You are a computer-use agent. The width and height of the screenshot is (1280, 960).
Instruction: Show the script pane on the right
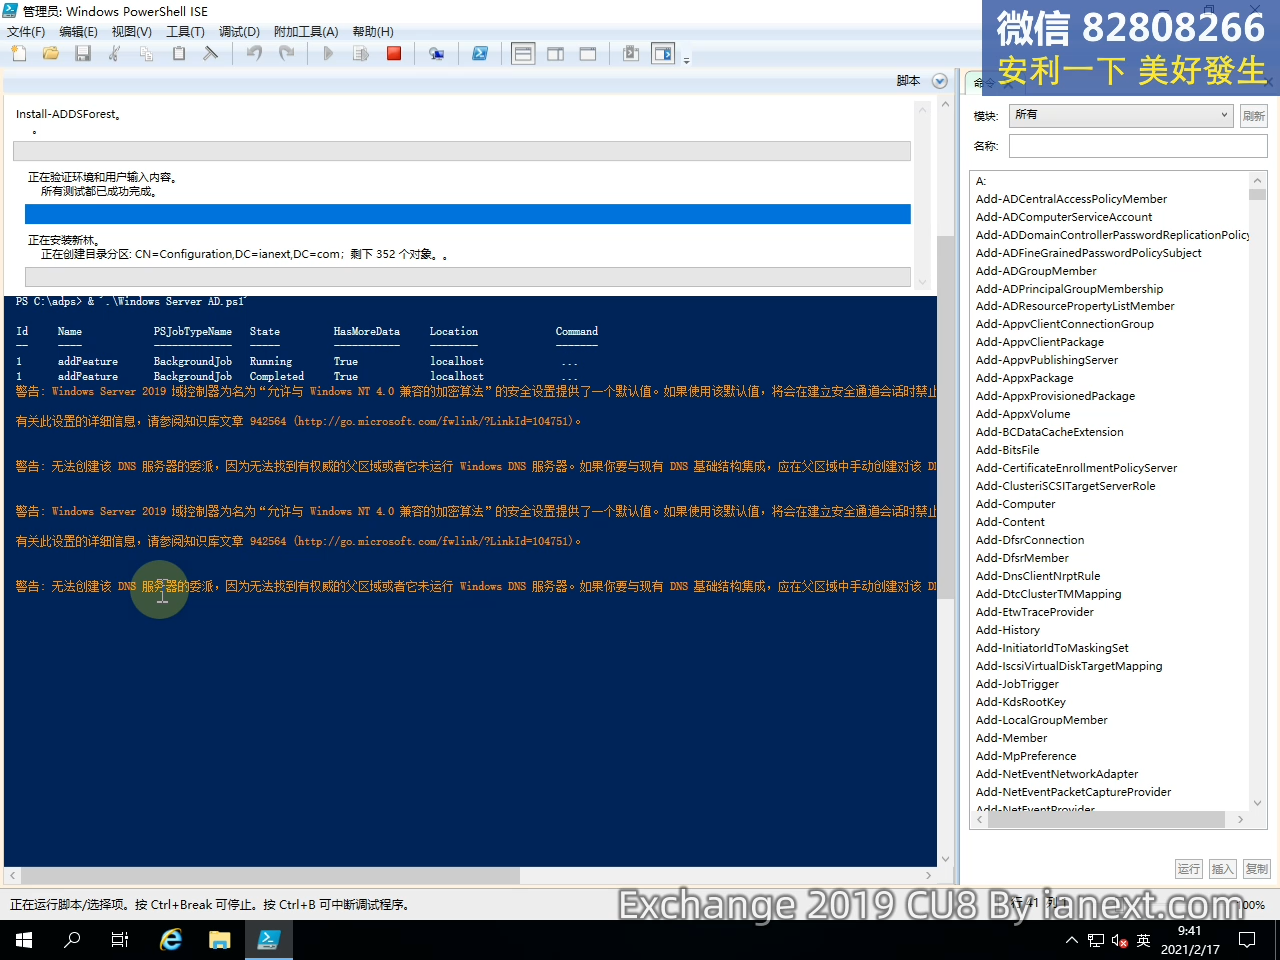(556, 54)
